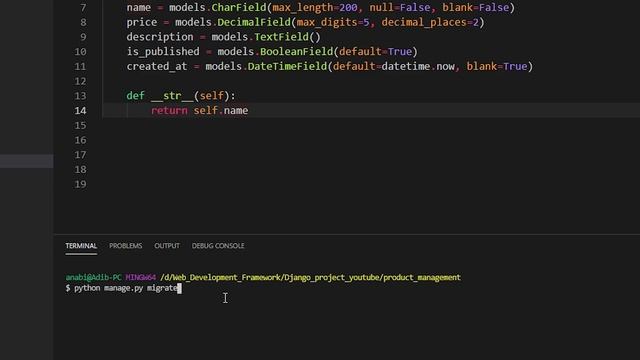Click 'max_length' argument in name field
Image resolution: width=640 pixels, height=360 pixels.
[x=302, y=8]
